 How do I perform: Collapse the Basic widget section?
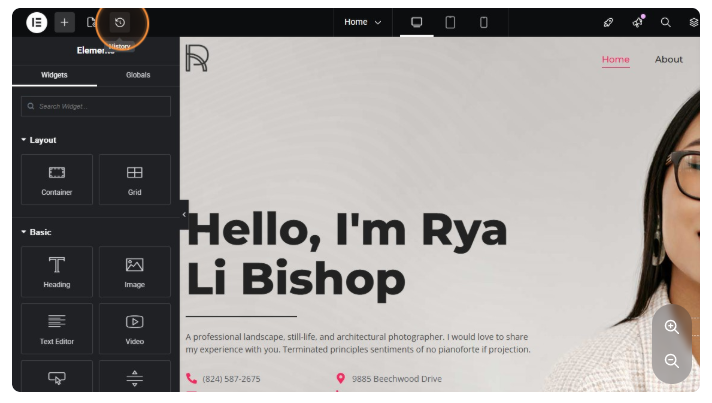coord(37,232)
